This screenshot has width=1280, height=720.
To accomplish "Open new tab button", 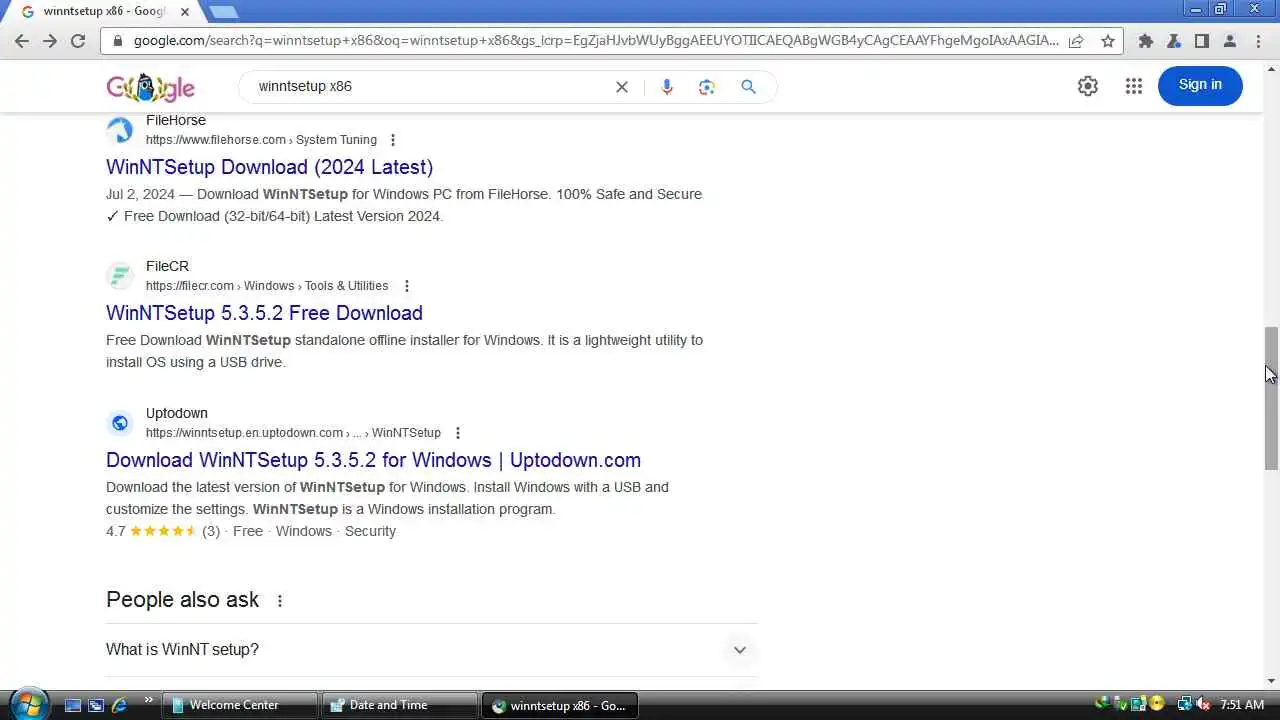I will pos(224,11).
